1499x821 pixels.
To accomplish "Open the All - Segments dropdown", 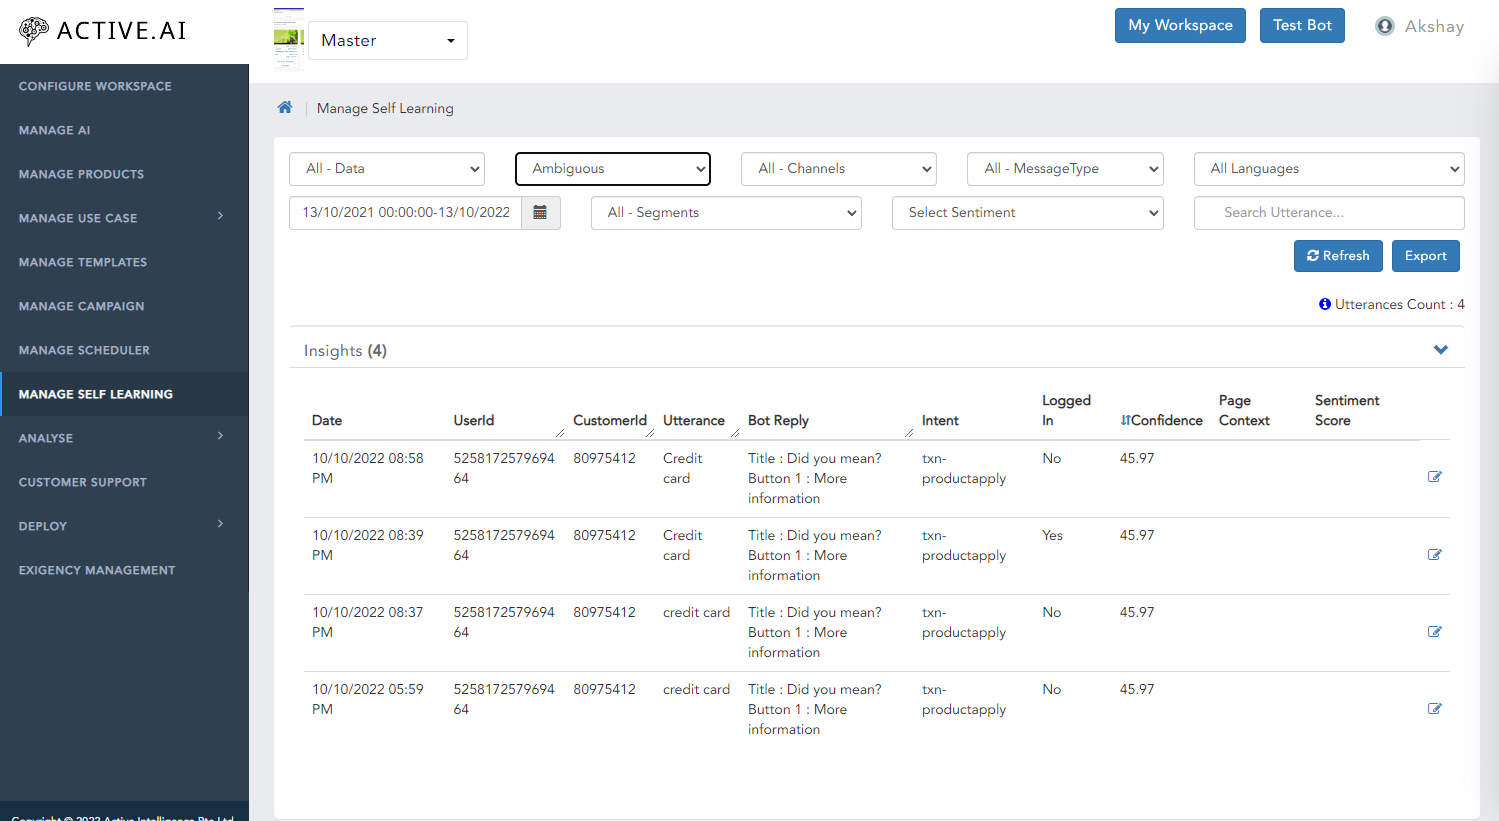I will coord(726,213).
